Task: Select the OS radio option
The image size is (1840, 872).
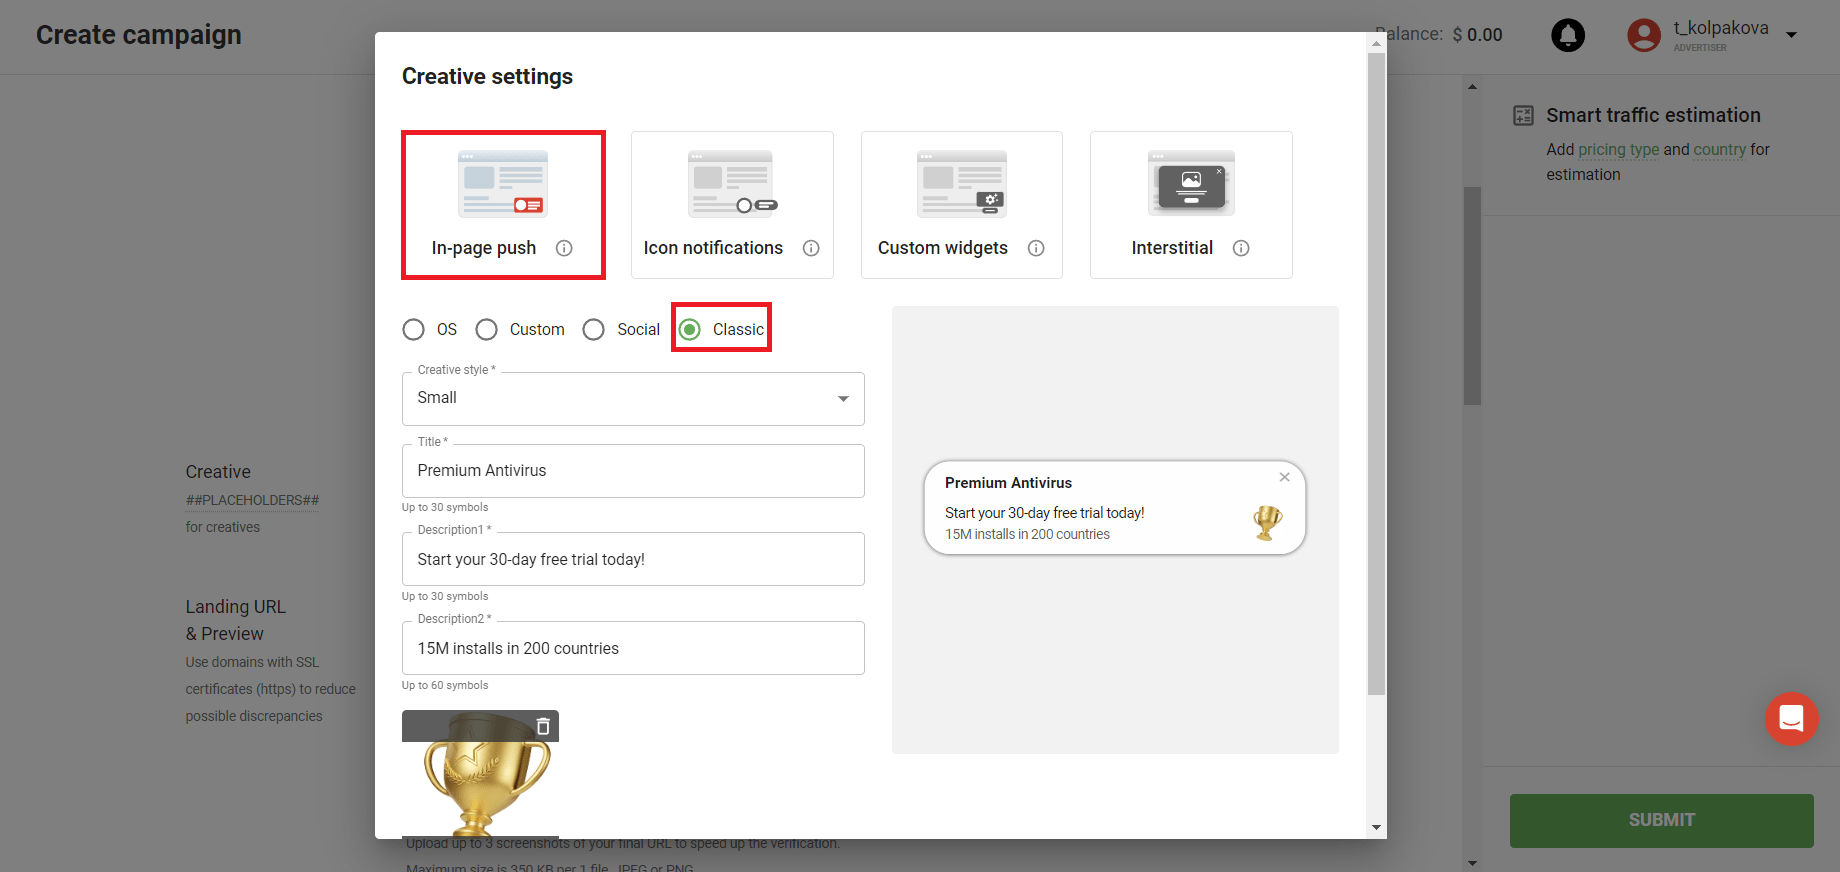Action: tap(414, 330)
